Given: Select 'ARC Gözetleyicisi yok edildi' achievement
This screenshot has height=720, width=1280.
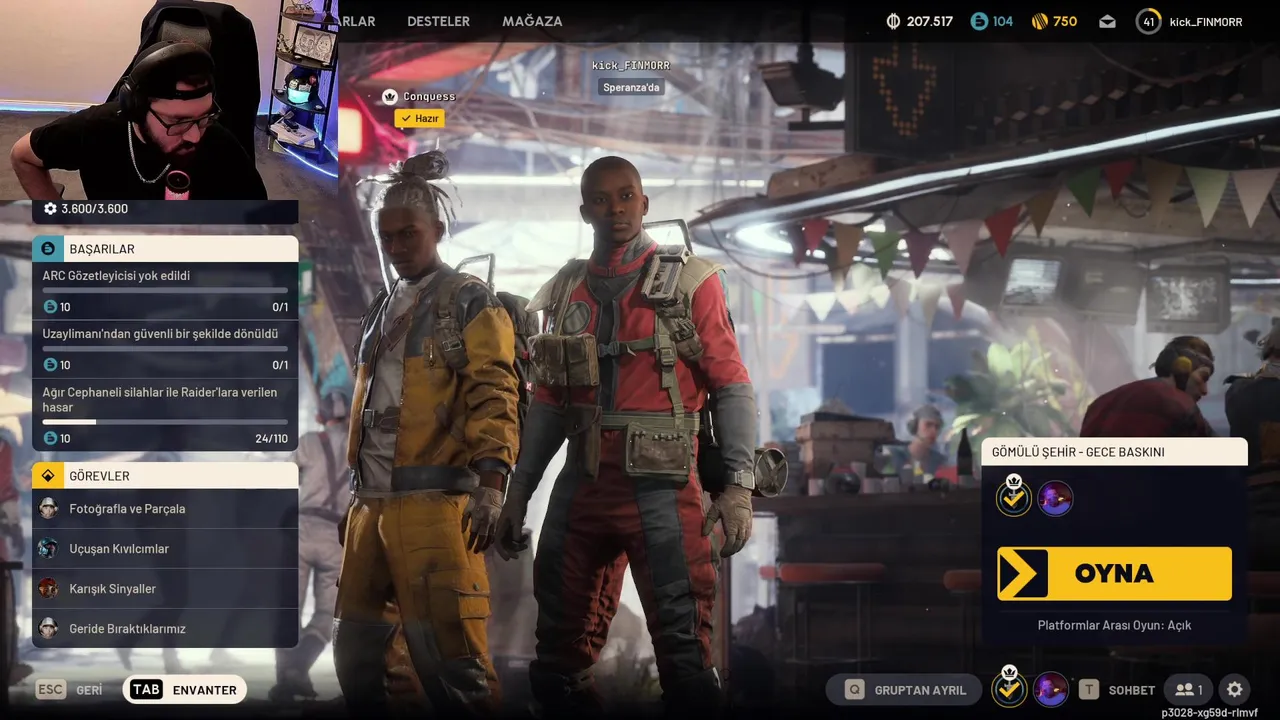Looking at the screenshot, I should (x=165, y=291).
